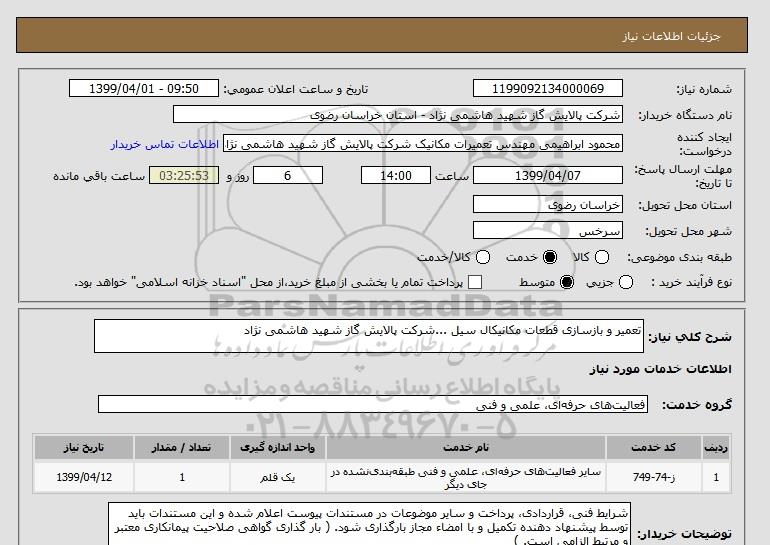Click the تاریخ نیاز column header
770x545 pixels.
click(x=84, y=447)
